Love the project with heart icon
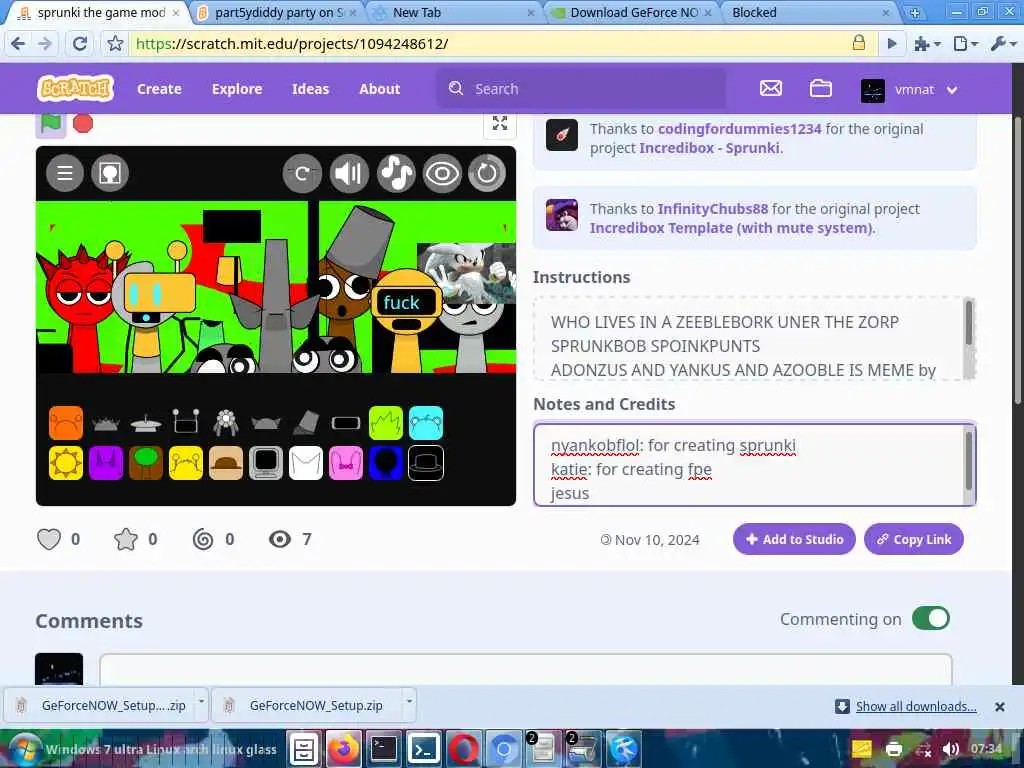This screenshot has height=768, width=1024. point(49,539)
